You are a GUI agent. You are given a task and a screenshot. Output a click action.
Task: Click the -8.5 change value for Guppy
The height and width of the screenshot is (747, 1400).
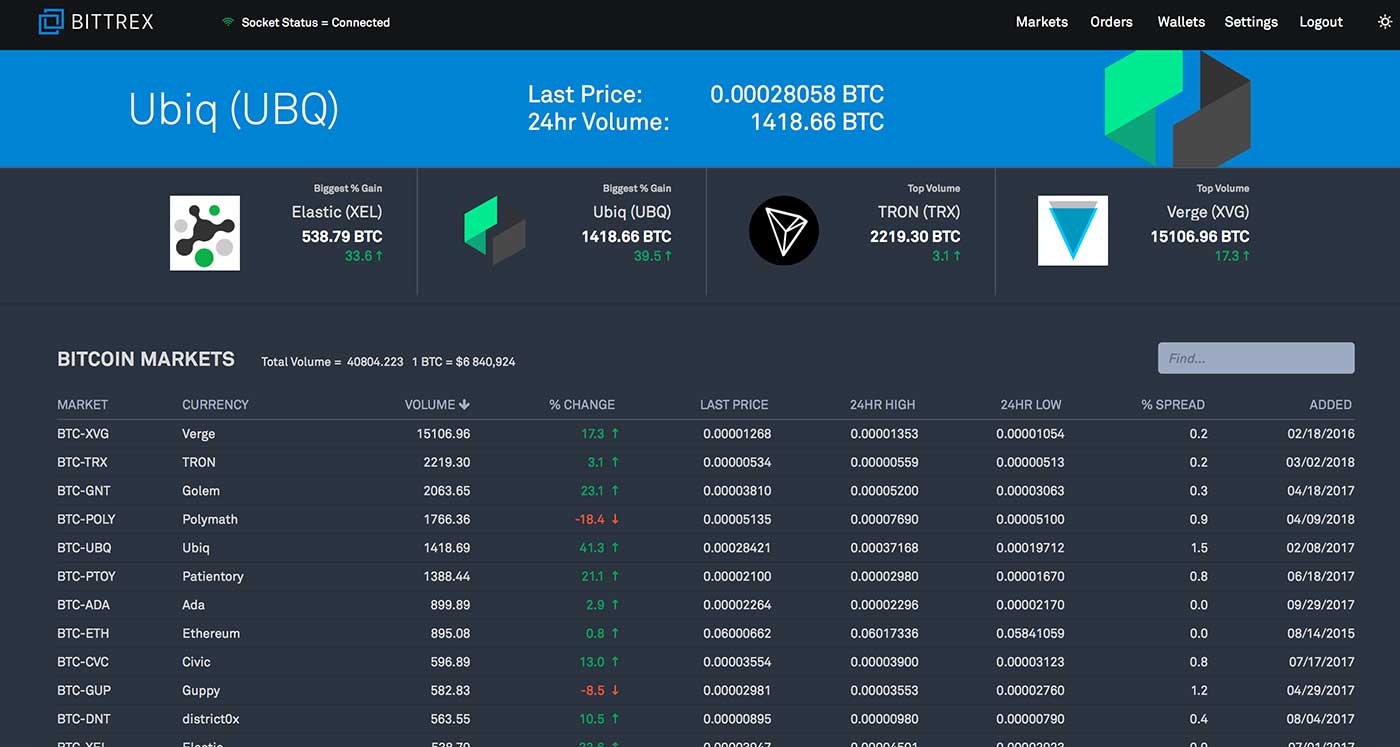point(593,690)
